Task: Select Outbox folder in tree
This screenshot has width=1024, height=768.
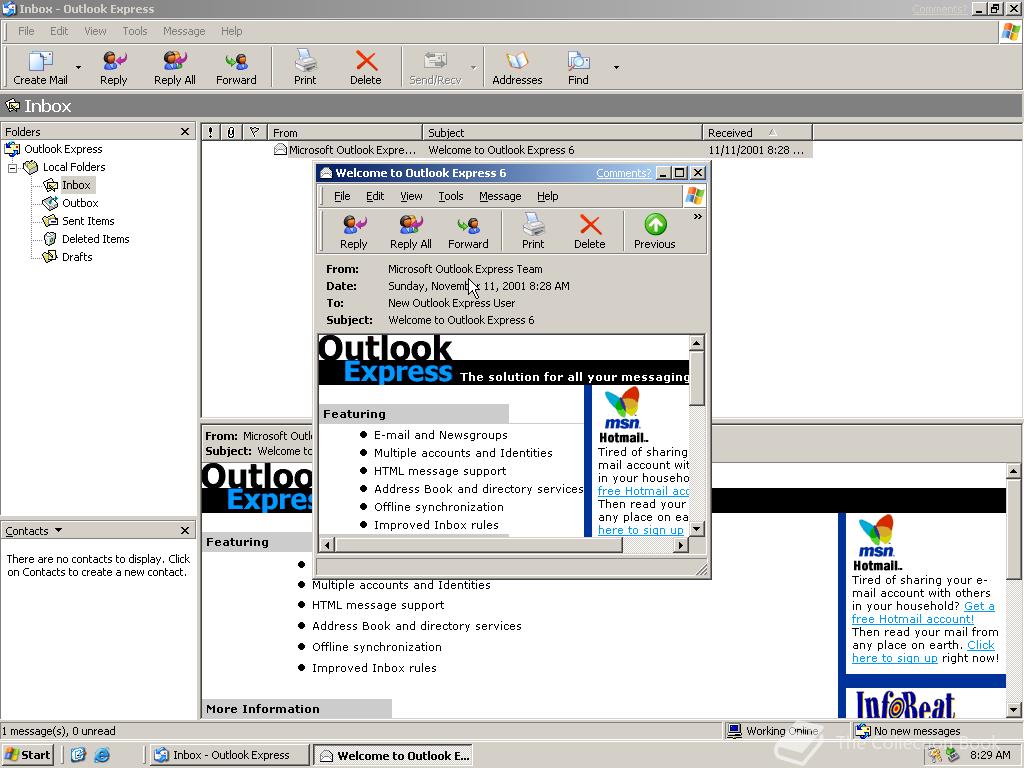Action: tap(80, 203)
